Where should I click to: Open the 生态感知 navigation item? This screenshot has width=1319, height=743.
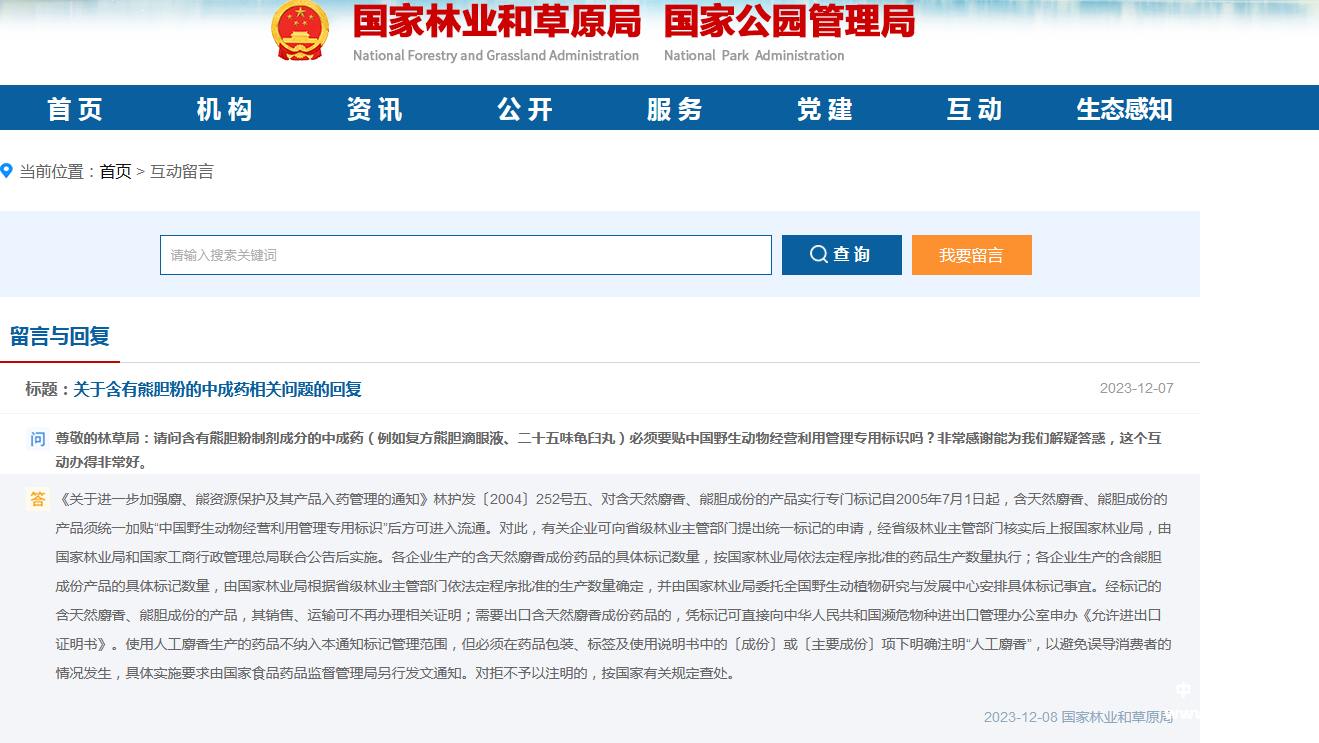click(1124, 109)
